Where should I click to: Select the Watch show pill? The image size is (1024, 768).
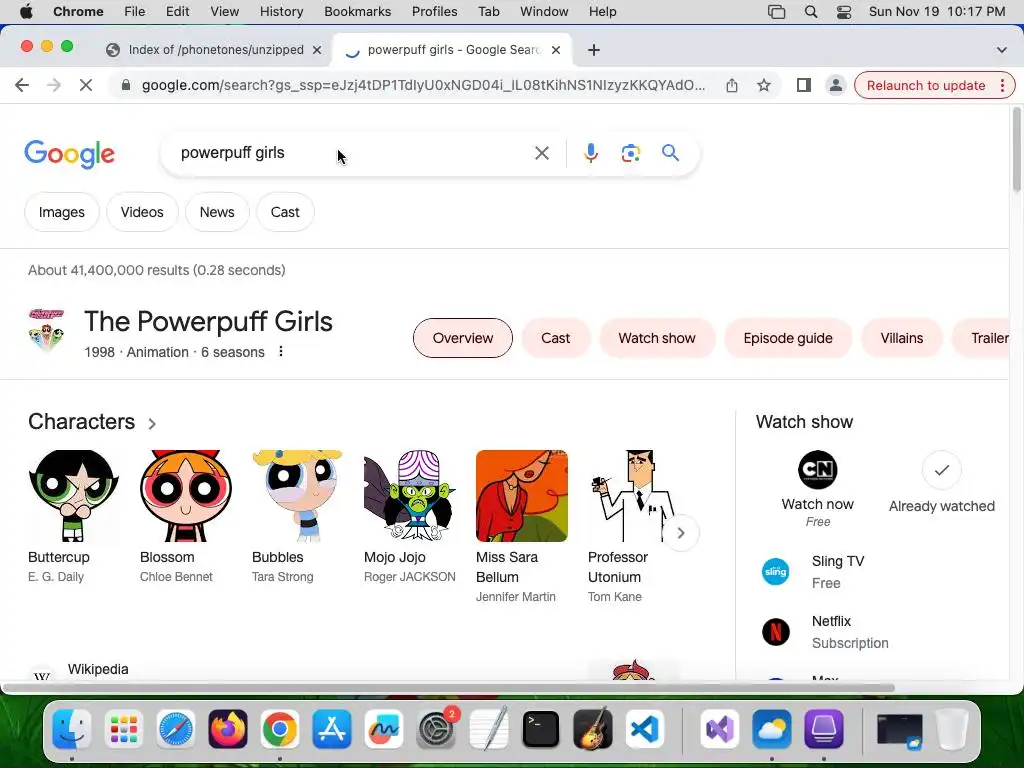(x=657, y=338)
